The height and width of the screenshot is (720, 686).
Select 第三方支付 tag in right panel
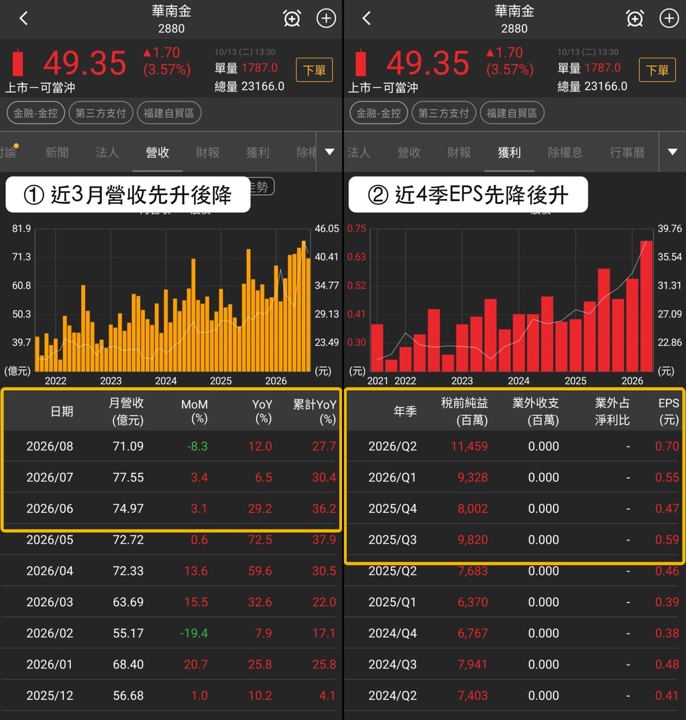444,113
